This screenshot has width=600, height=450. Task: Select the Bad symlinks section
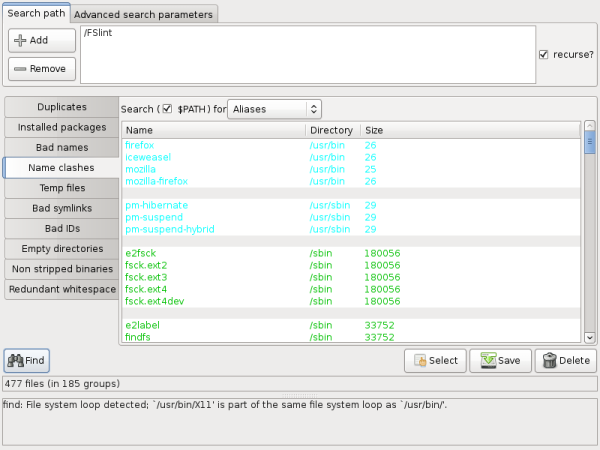point(61,207)
